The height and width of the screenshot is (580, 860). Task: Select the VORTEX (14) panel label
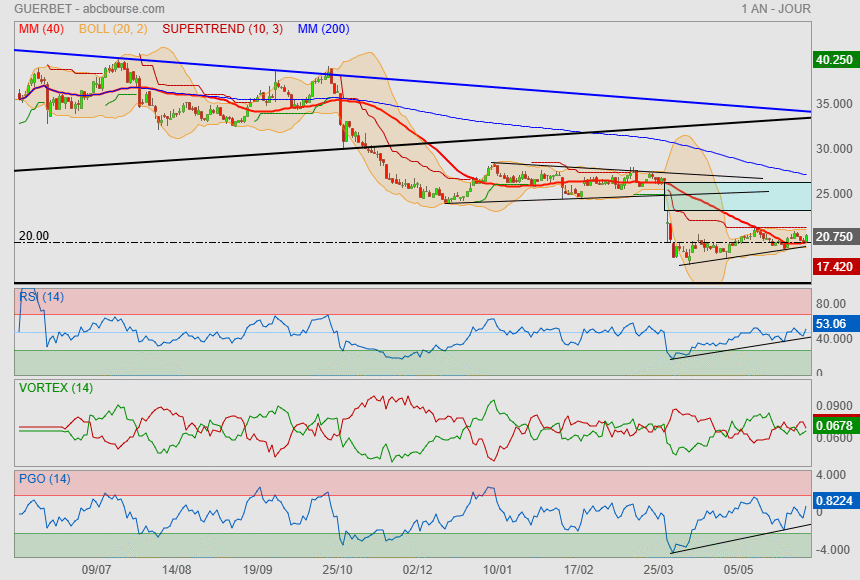click(x=55, y=388)
